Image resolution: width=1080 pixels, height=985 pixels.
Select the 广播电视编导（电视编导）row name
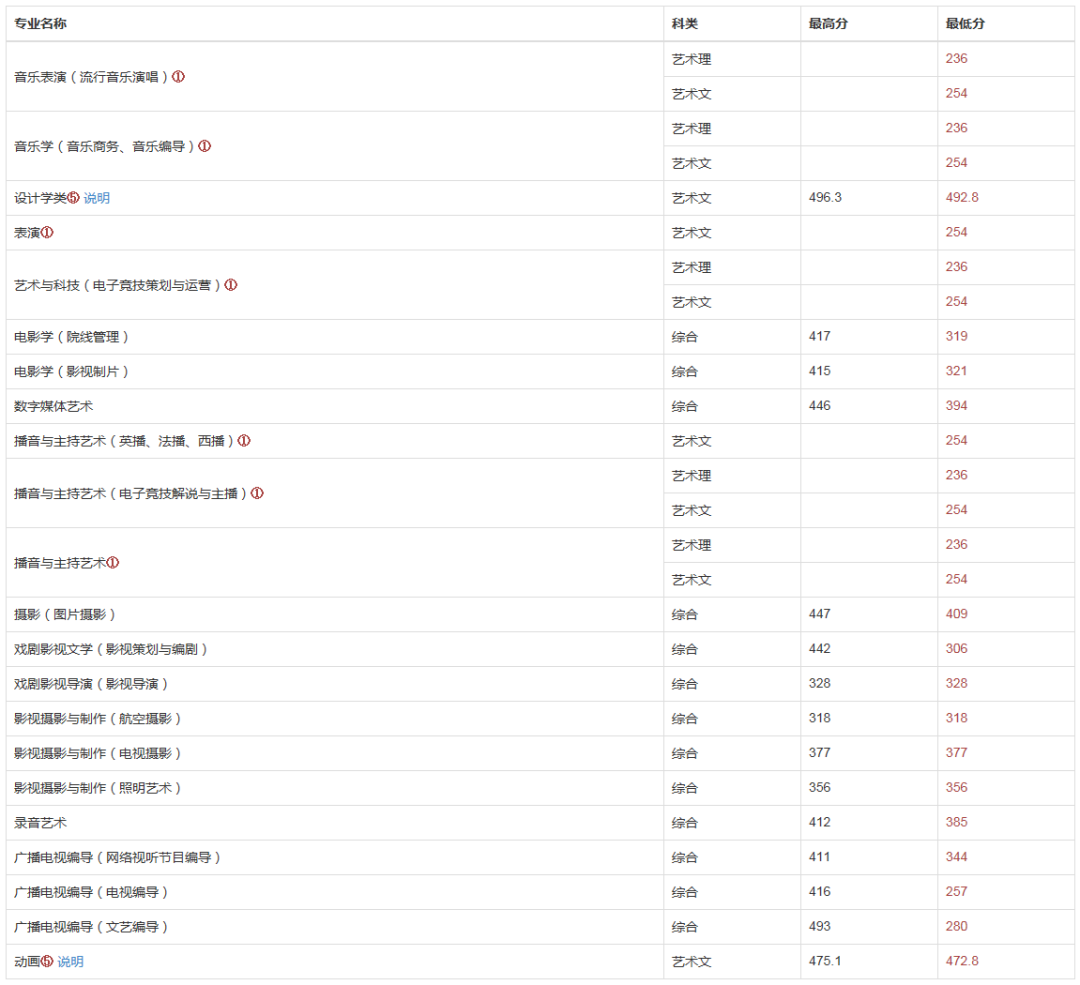tap(92, 892)
